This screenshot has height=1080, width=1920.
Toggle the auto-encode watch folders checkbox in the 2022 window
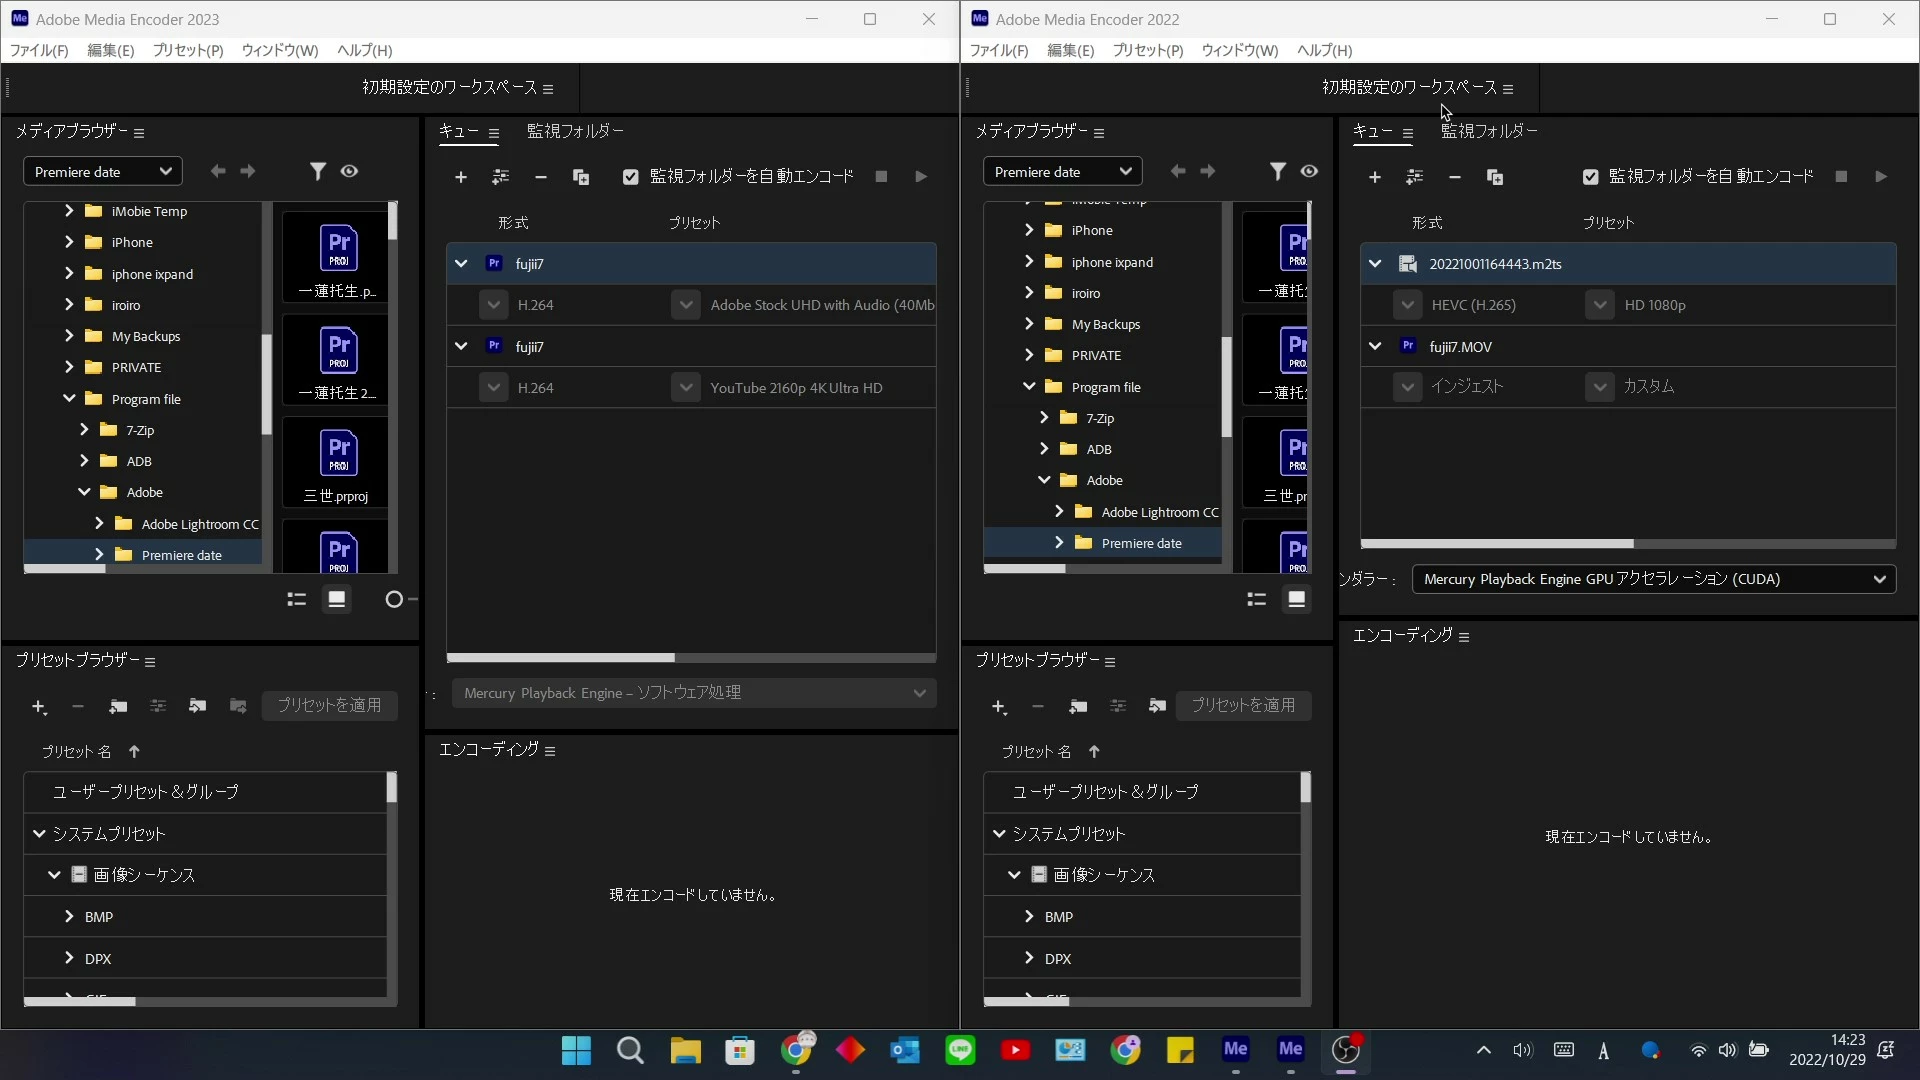[x=1590, y=177]
